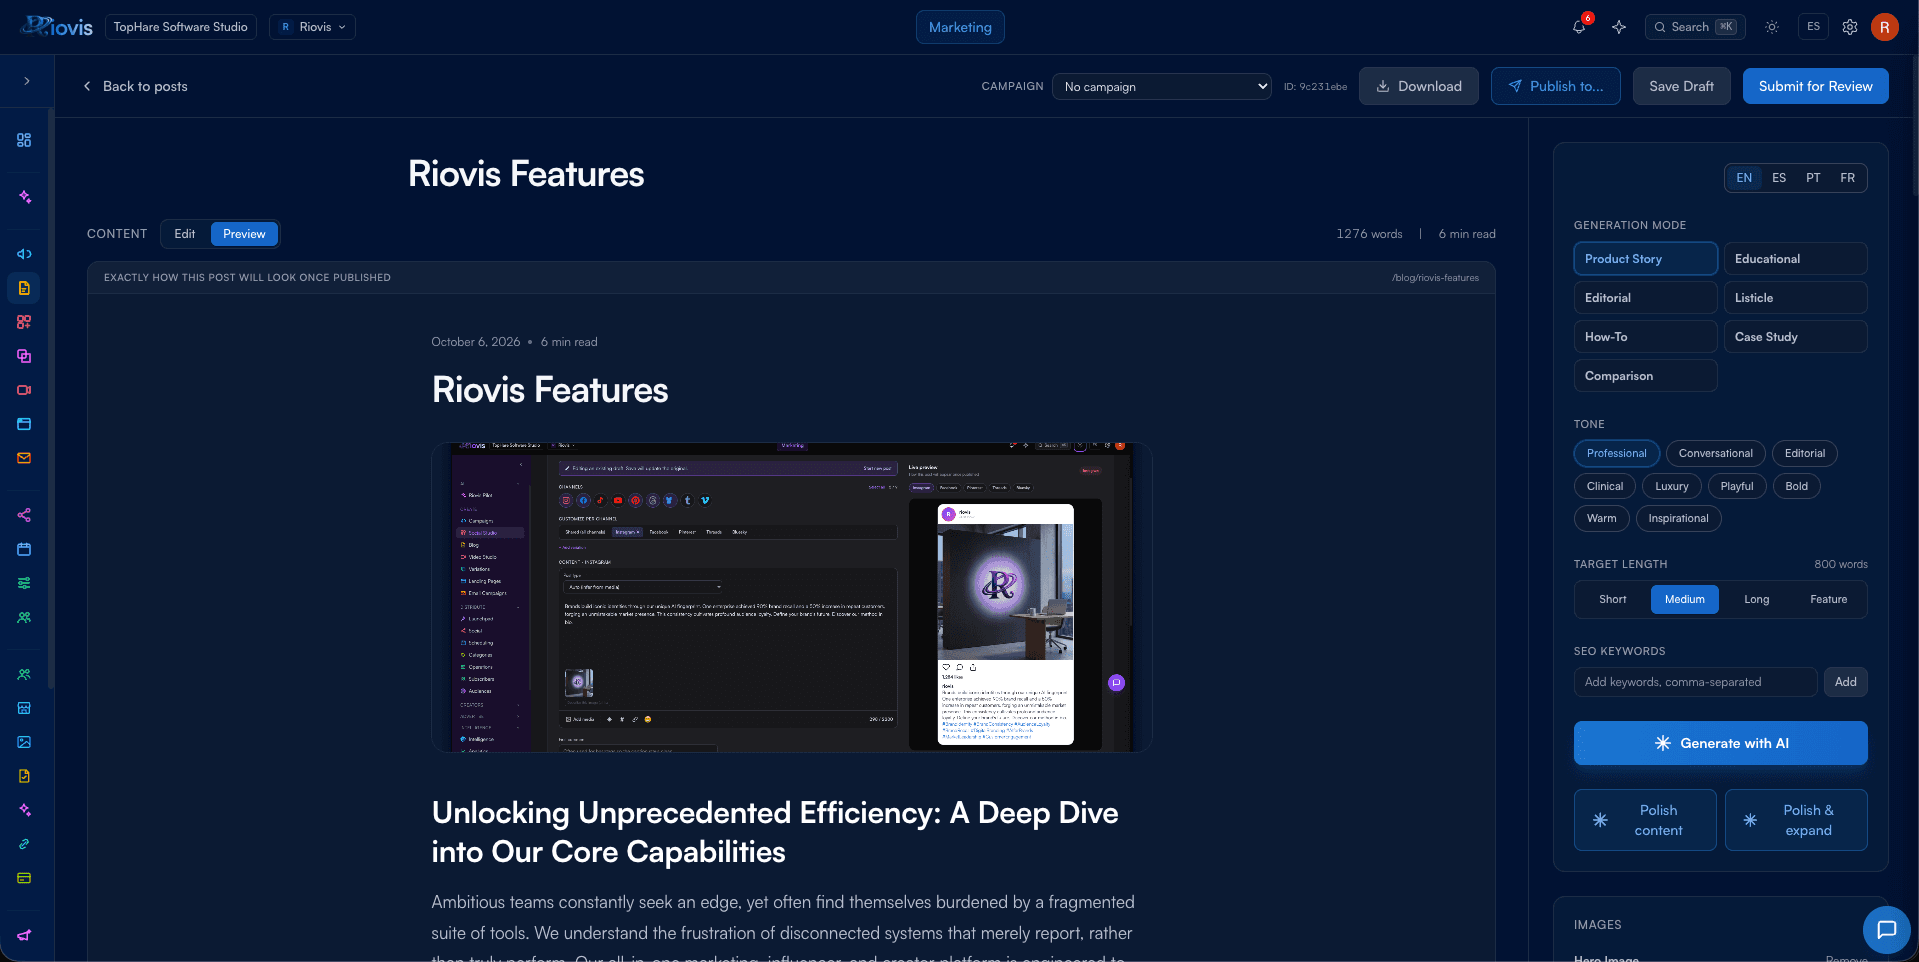Click the green sliders sidebar icon
This screenshot has height=962, width=1919.
(x=24, y=583)
